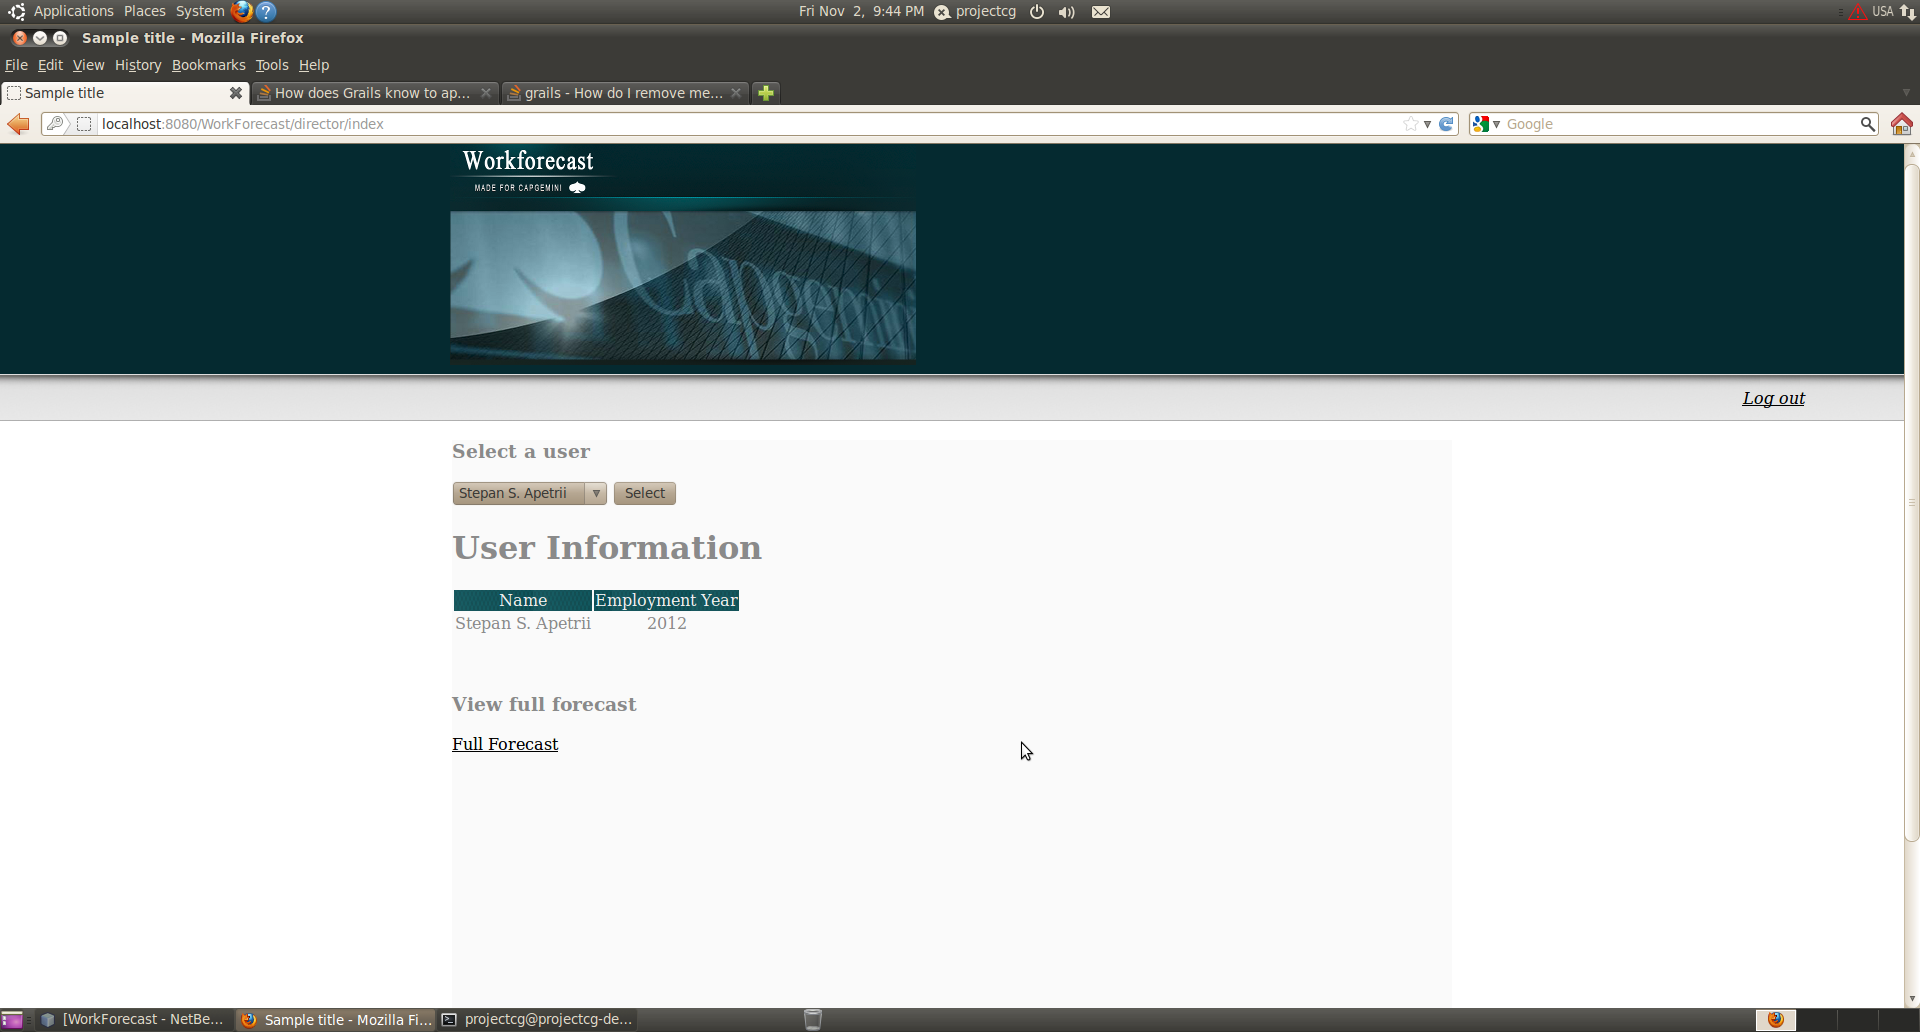This screenshot has height=1032, width=1920.
Task: Click the Select button
Action: pyautogui.click(x=645, y=493)
